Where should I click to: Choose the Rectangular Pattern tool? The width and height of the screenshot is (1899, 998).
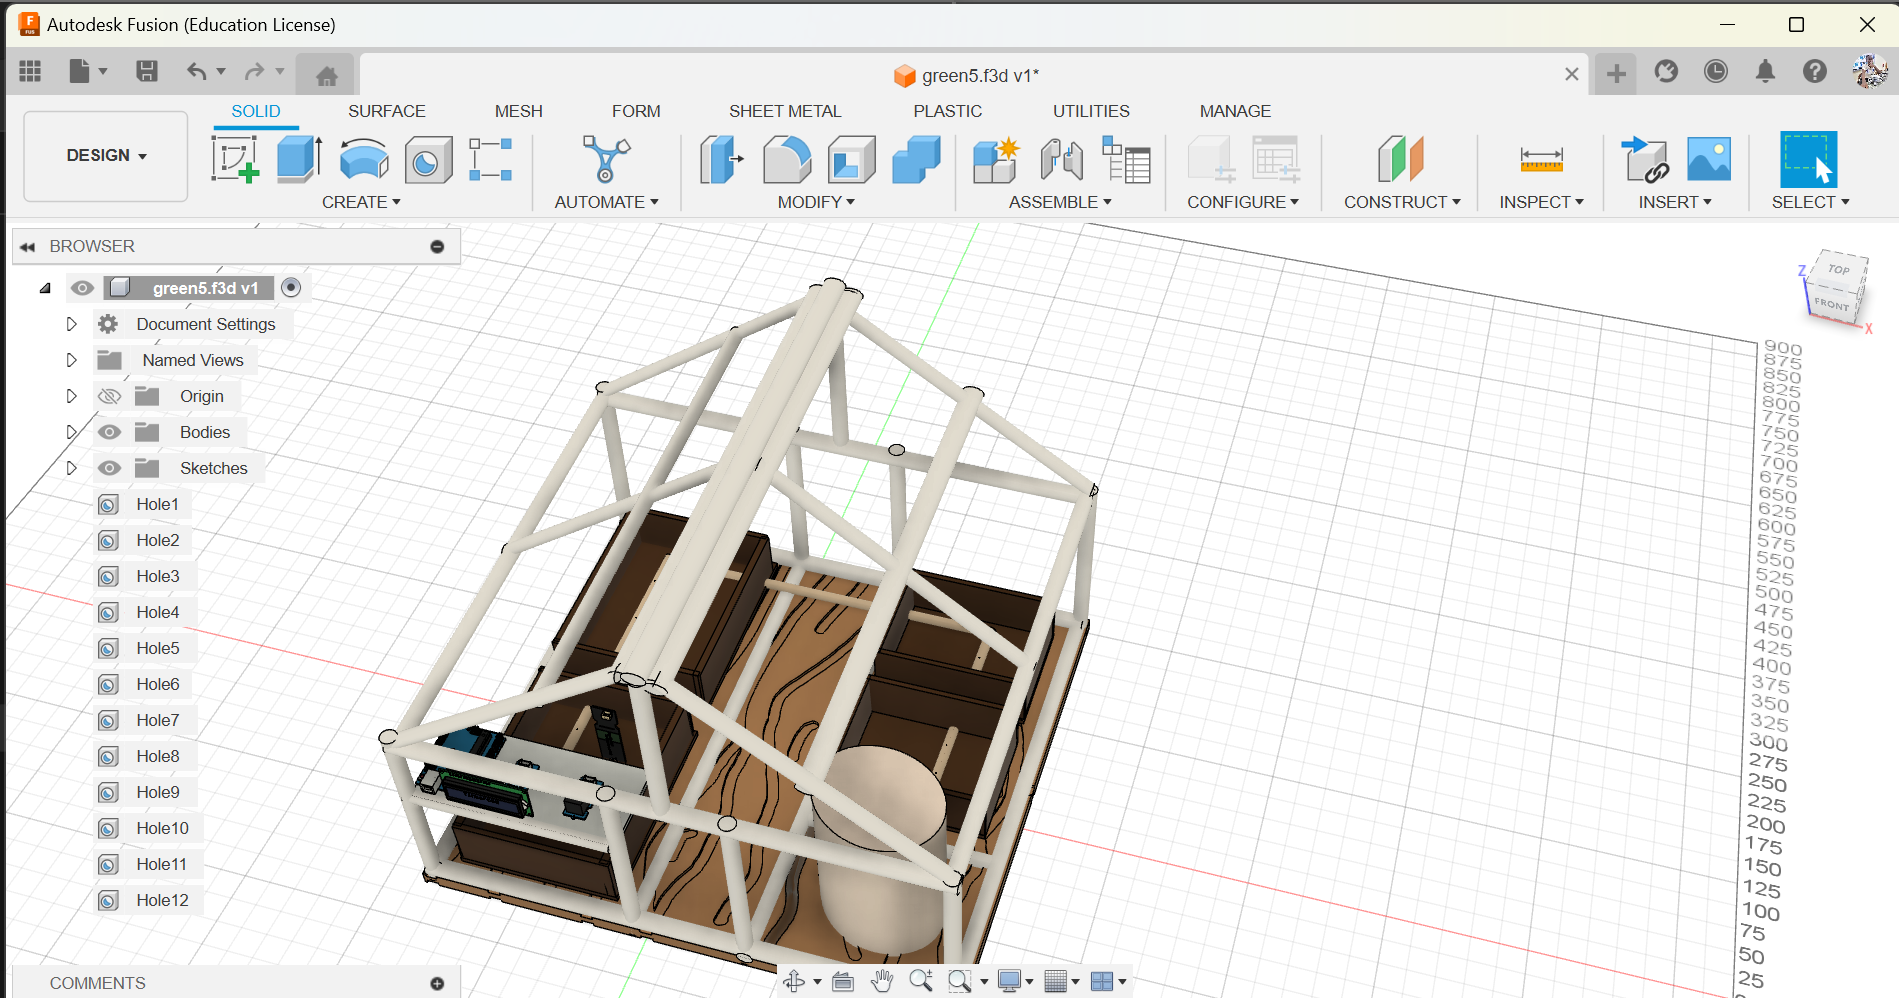(491, 160)
